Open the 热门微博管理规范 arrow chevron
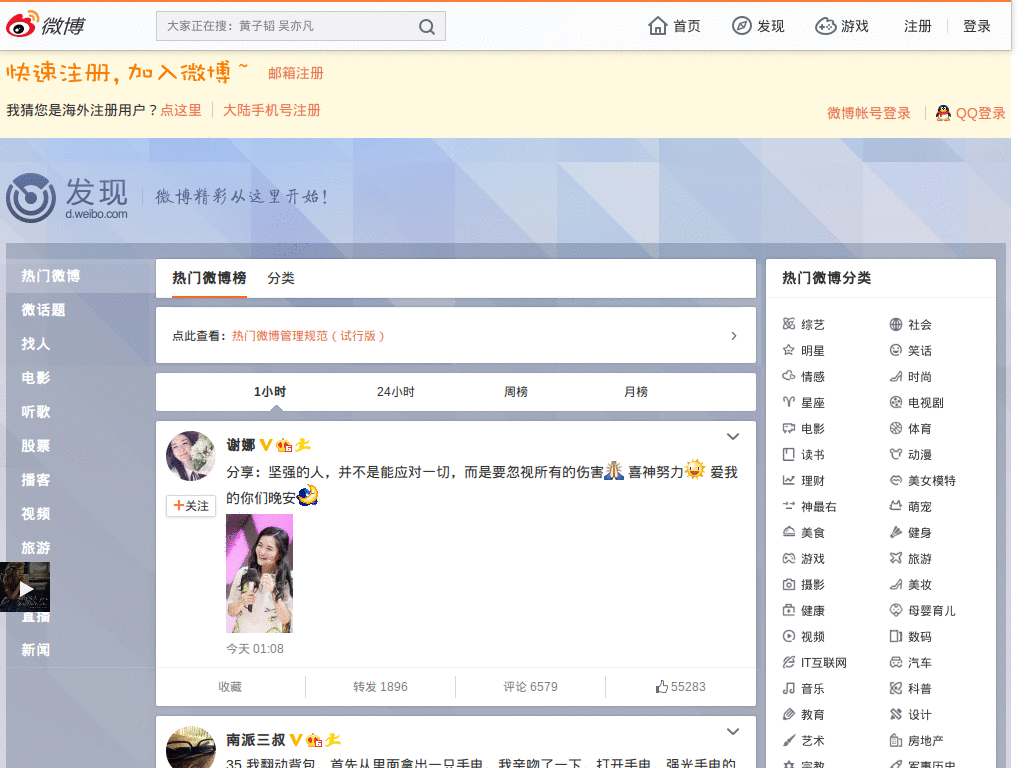1024x768 pixels. 734,336
